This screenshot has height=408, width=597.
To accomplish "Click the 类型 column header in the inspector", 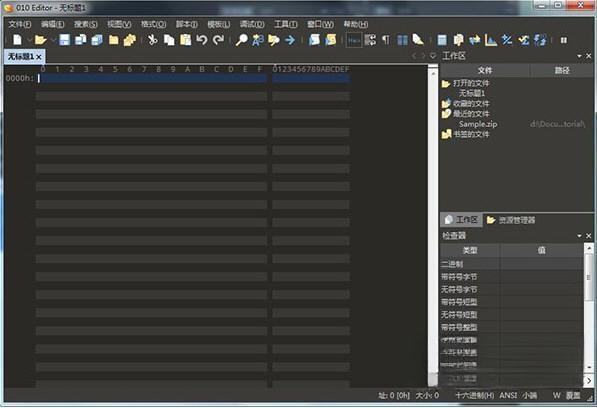I will [x=469, y=250].
